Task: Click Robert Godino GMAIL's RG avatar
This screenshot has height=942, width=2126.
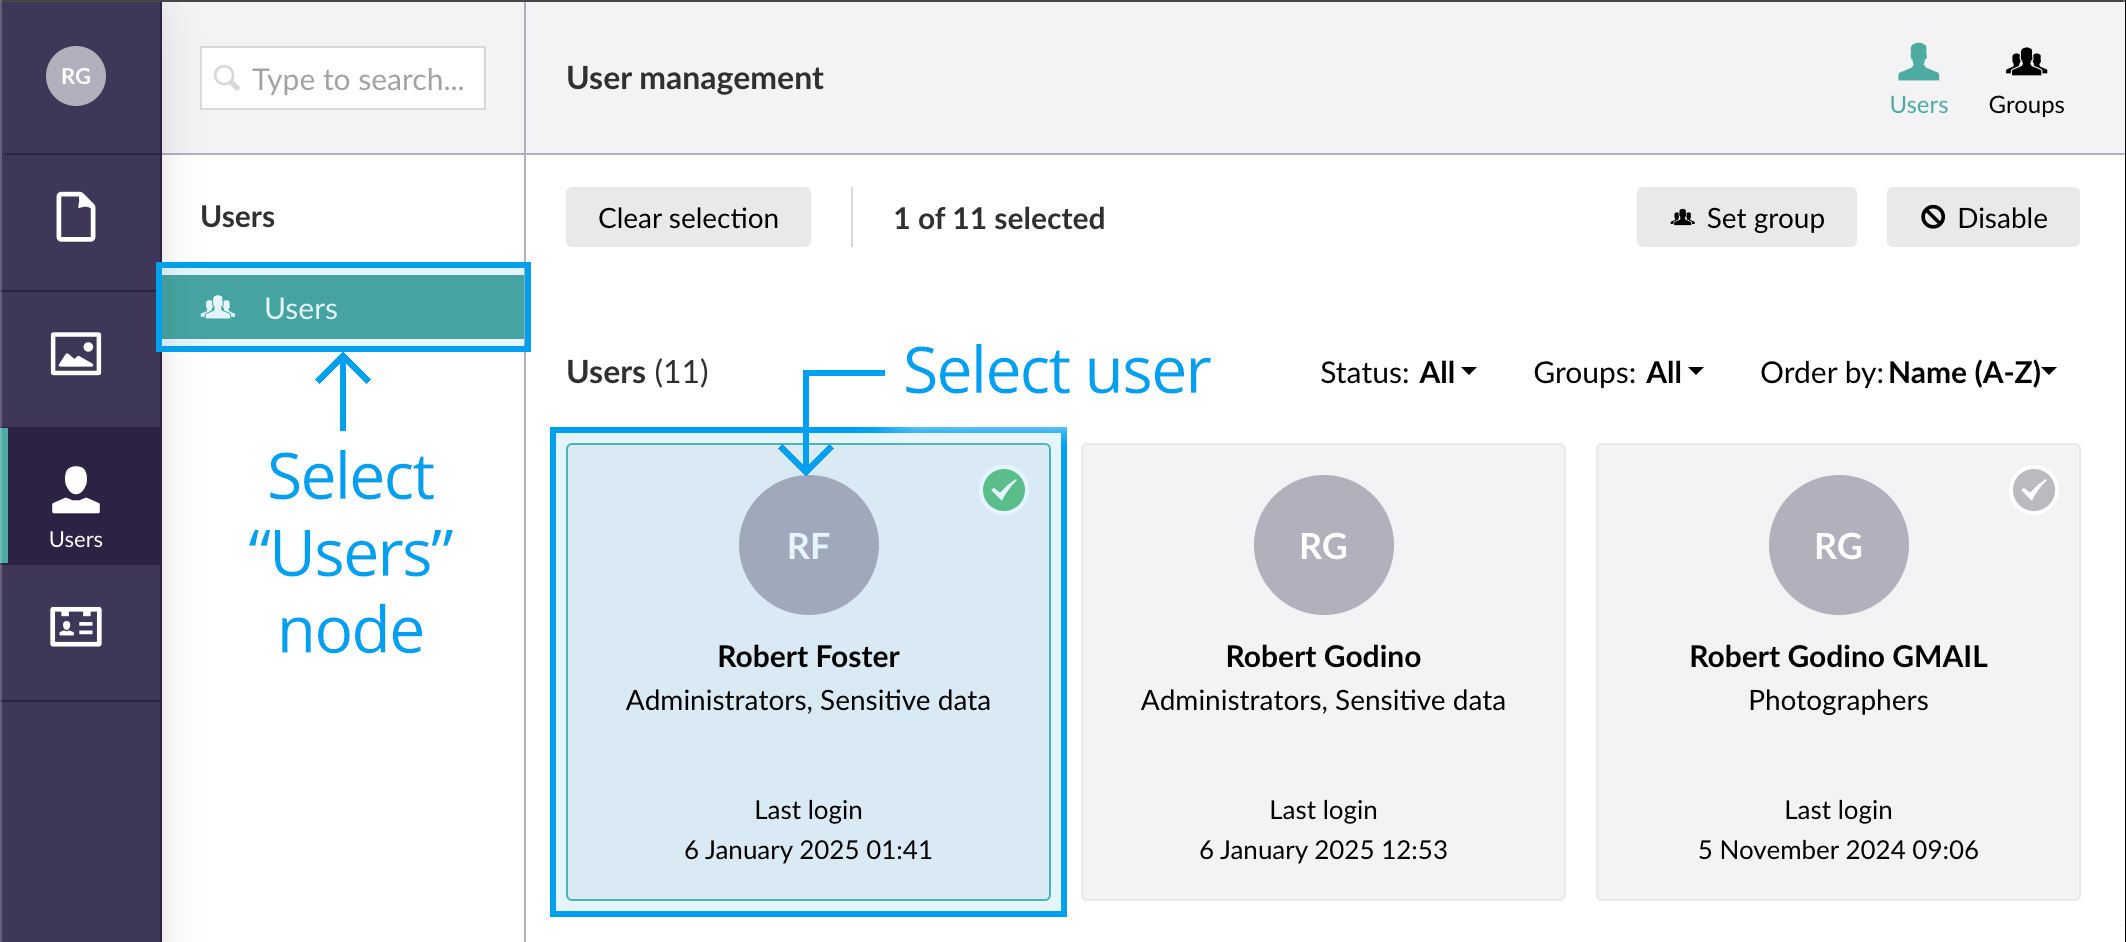Action: coord(1838,545)
